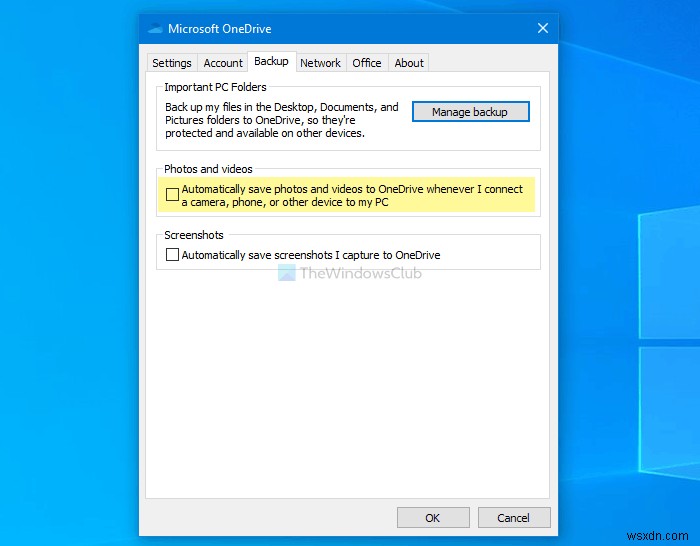Click the 'Important PC Folders' group label
The image size is (700, 546).
tap(215, 87)
